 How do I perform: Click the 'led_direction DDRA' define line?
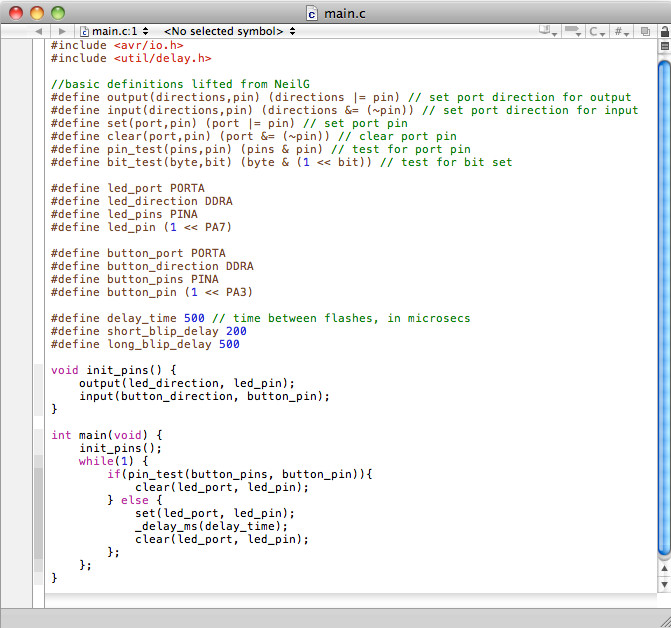(x=142, y=201)
